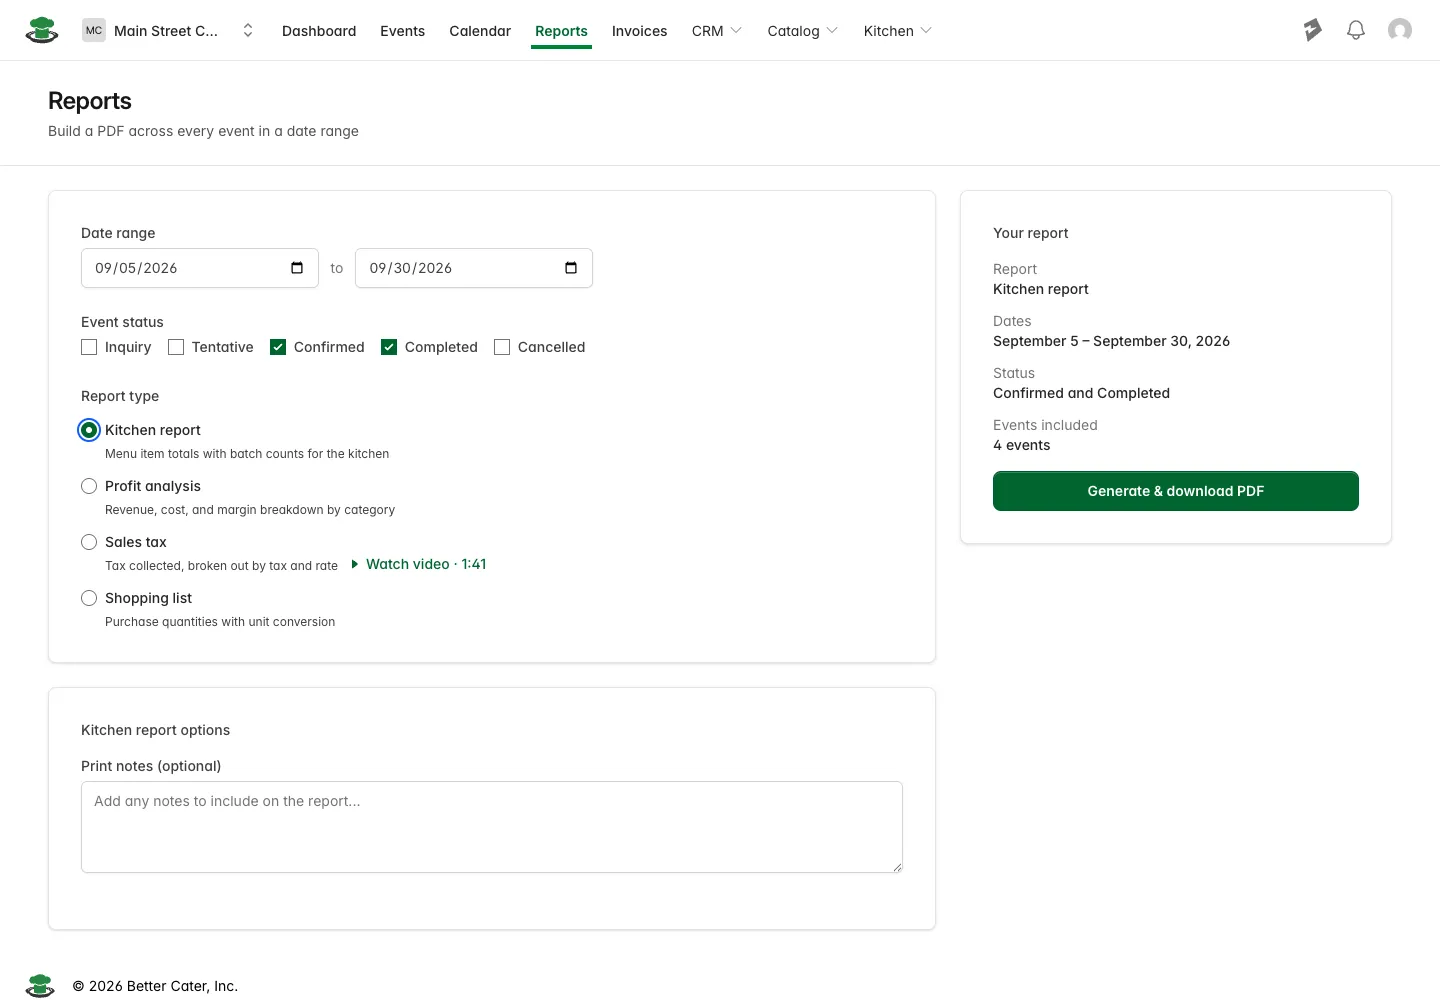Open the Events tab
Image resolution: width=1440 pixels, height=1000 pixels.
click(402, 31)
